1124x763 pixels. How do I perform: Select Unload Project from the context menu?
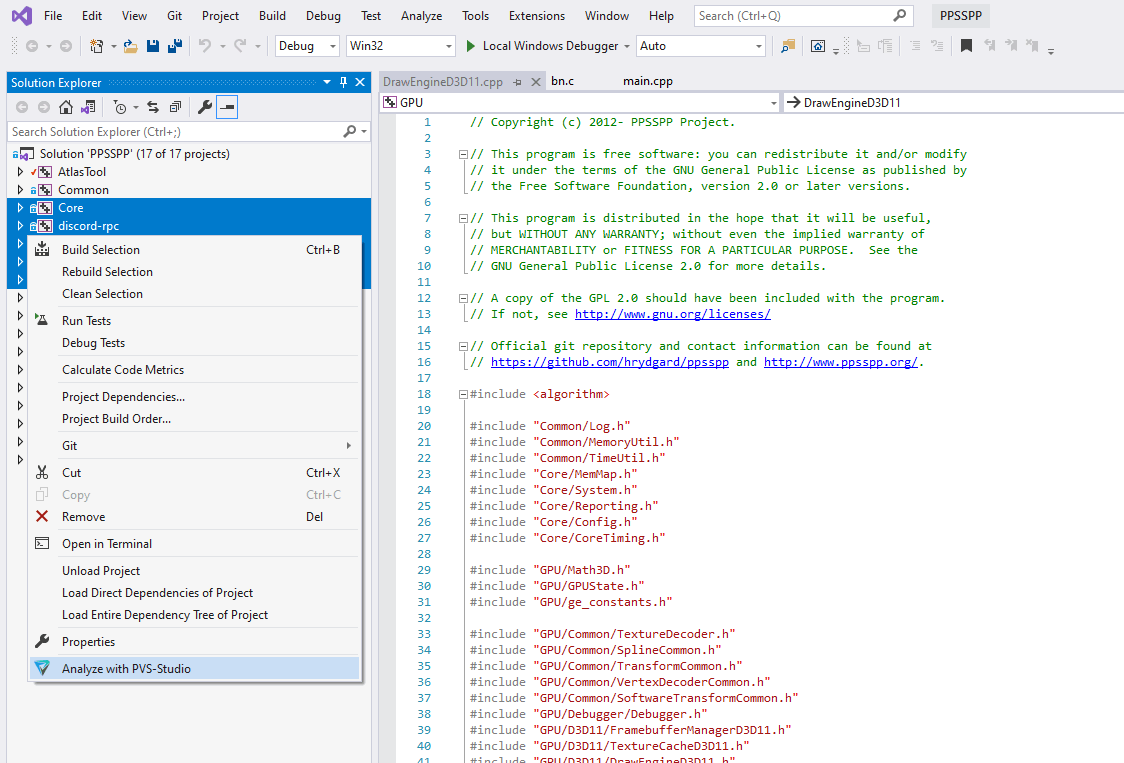[194, 571]
